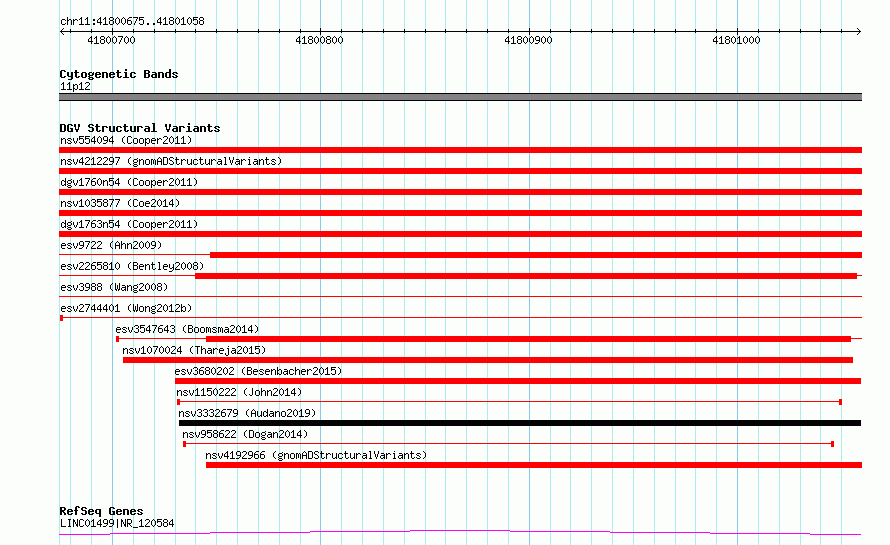Click the left arrow end of ruler

pyautogui.click(x=62, y=31)
